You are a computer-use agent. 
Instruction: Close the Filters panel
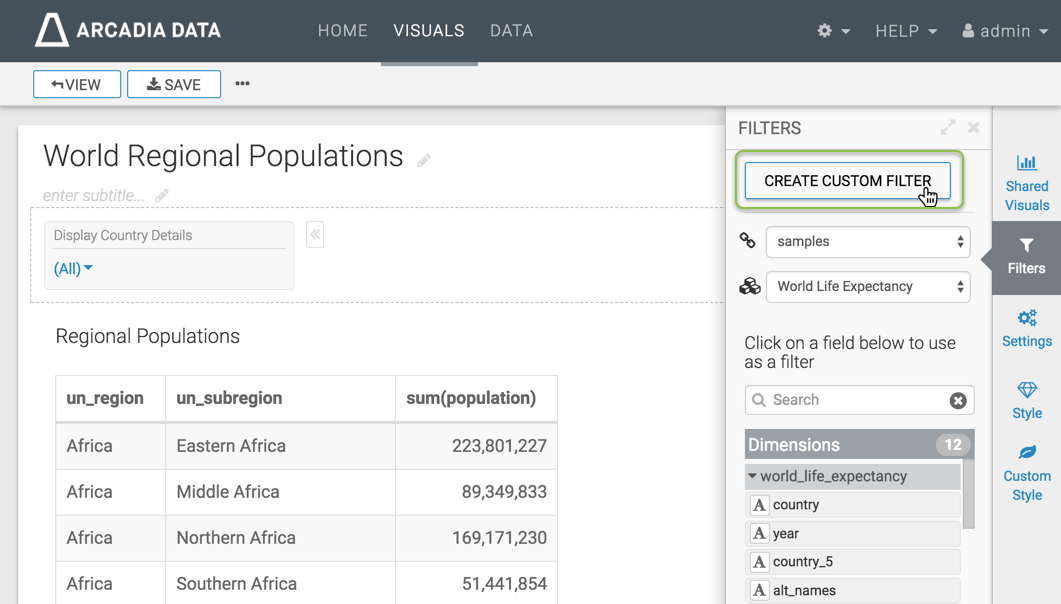pyautogui.click(x=973, y=127)
